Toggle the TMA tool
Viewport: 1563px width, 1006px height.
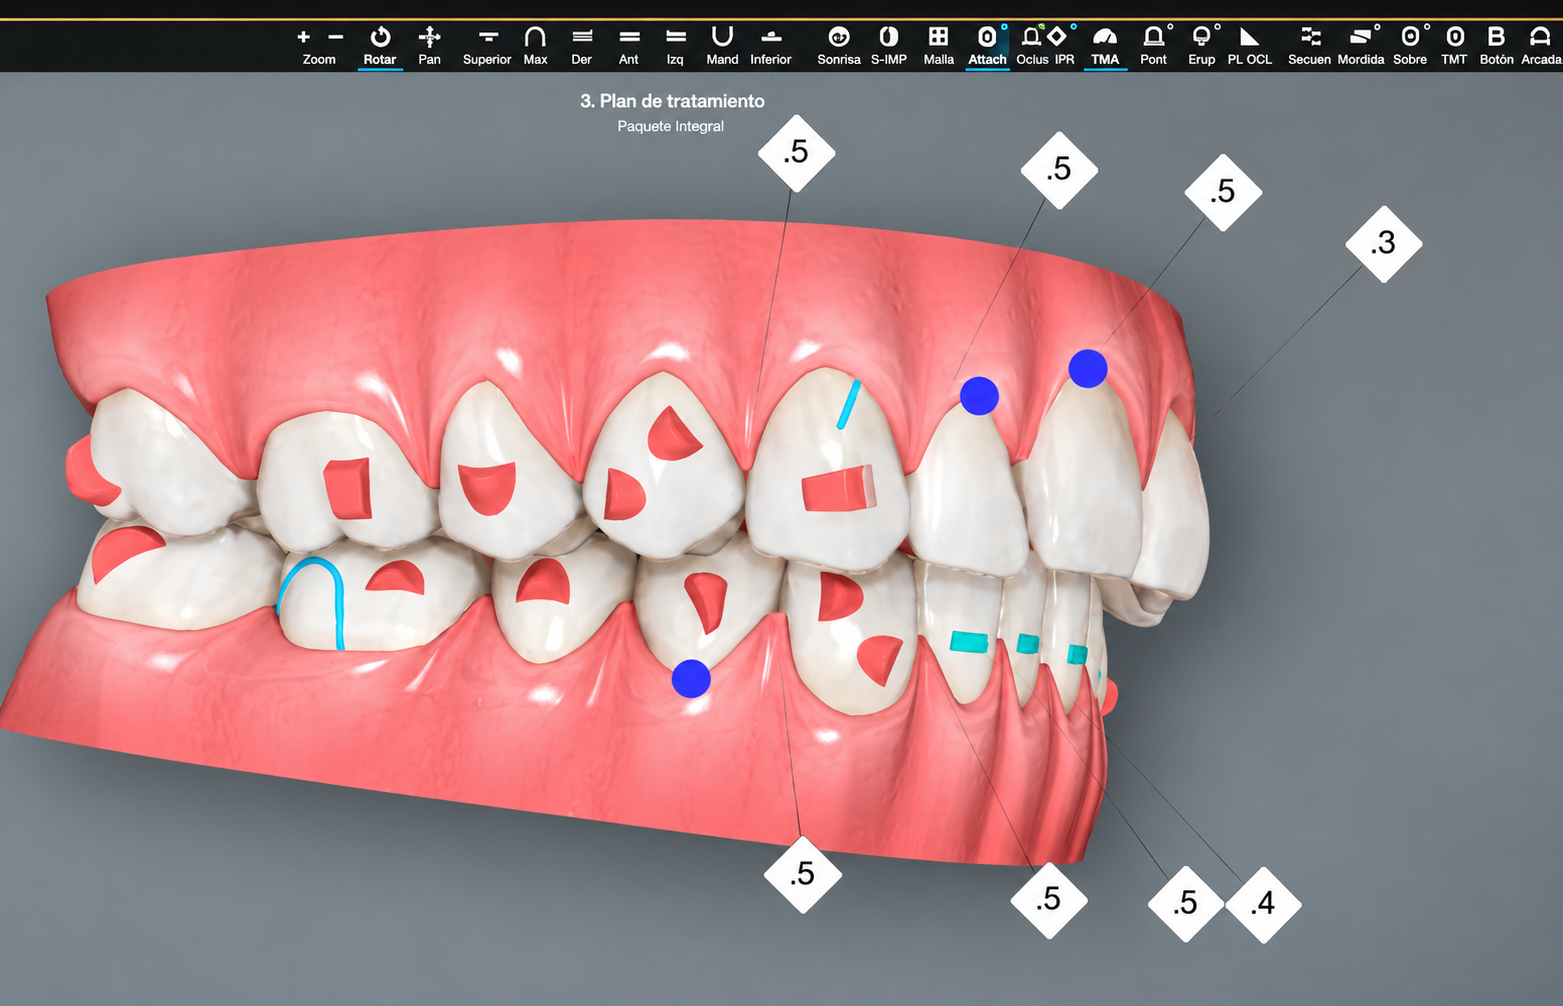click(1105, 46)
